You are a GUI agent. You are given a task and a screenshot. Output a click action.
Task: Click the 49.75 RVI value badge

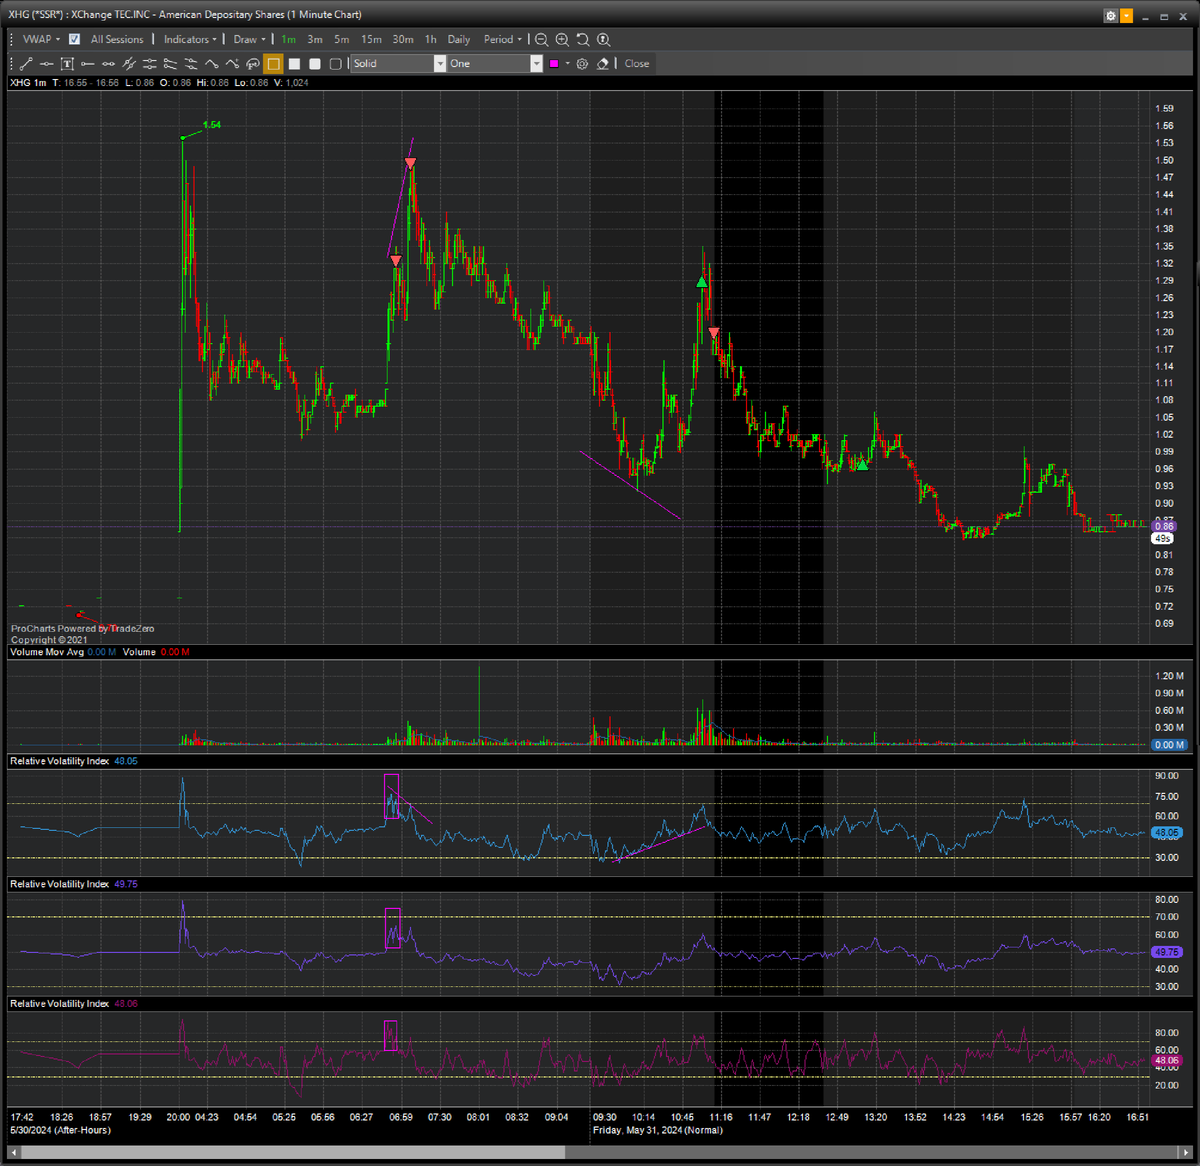(1166, 952)
